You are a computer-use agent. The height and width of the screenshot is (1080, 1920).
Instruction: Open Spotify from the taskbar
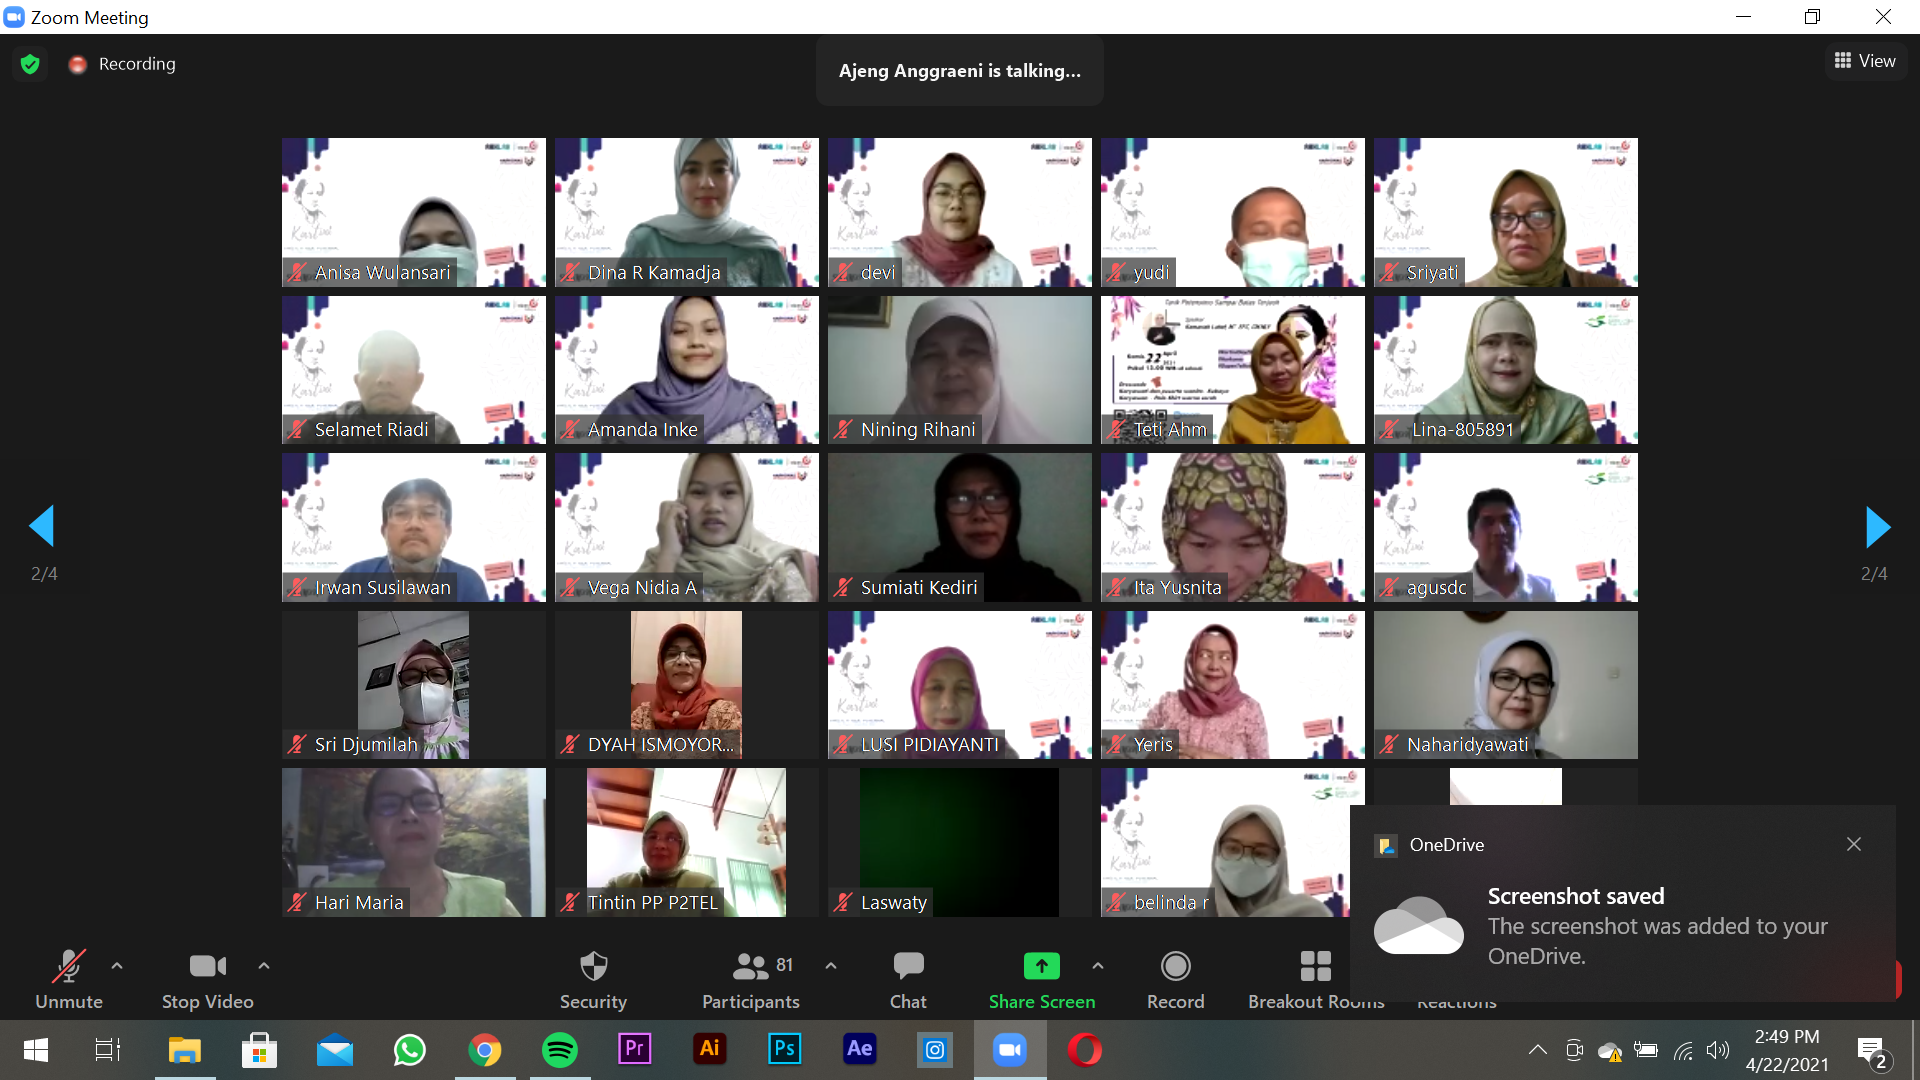pos(560,1050)
